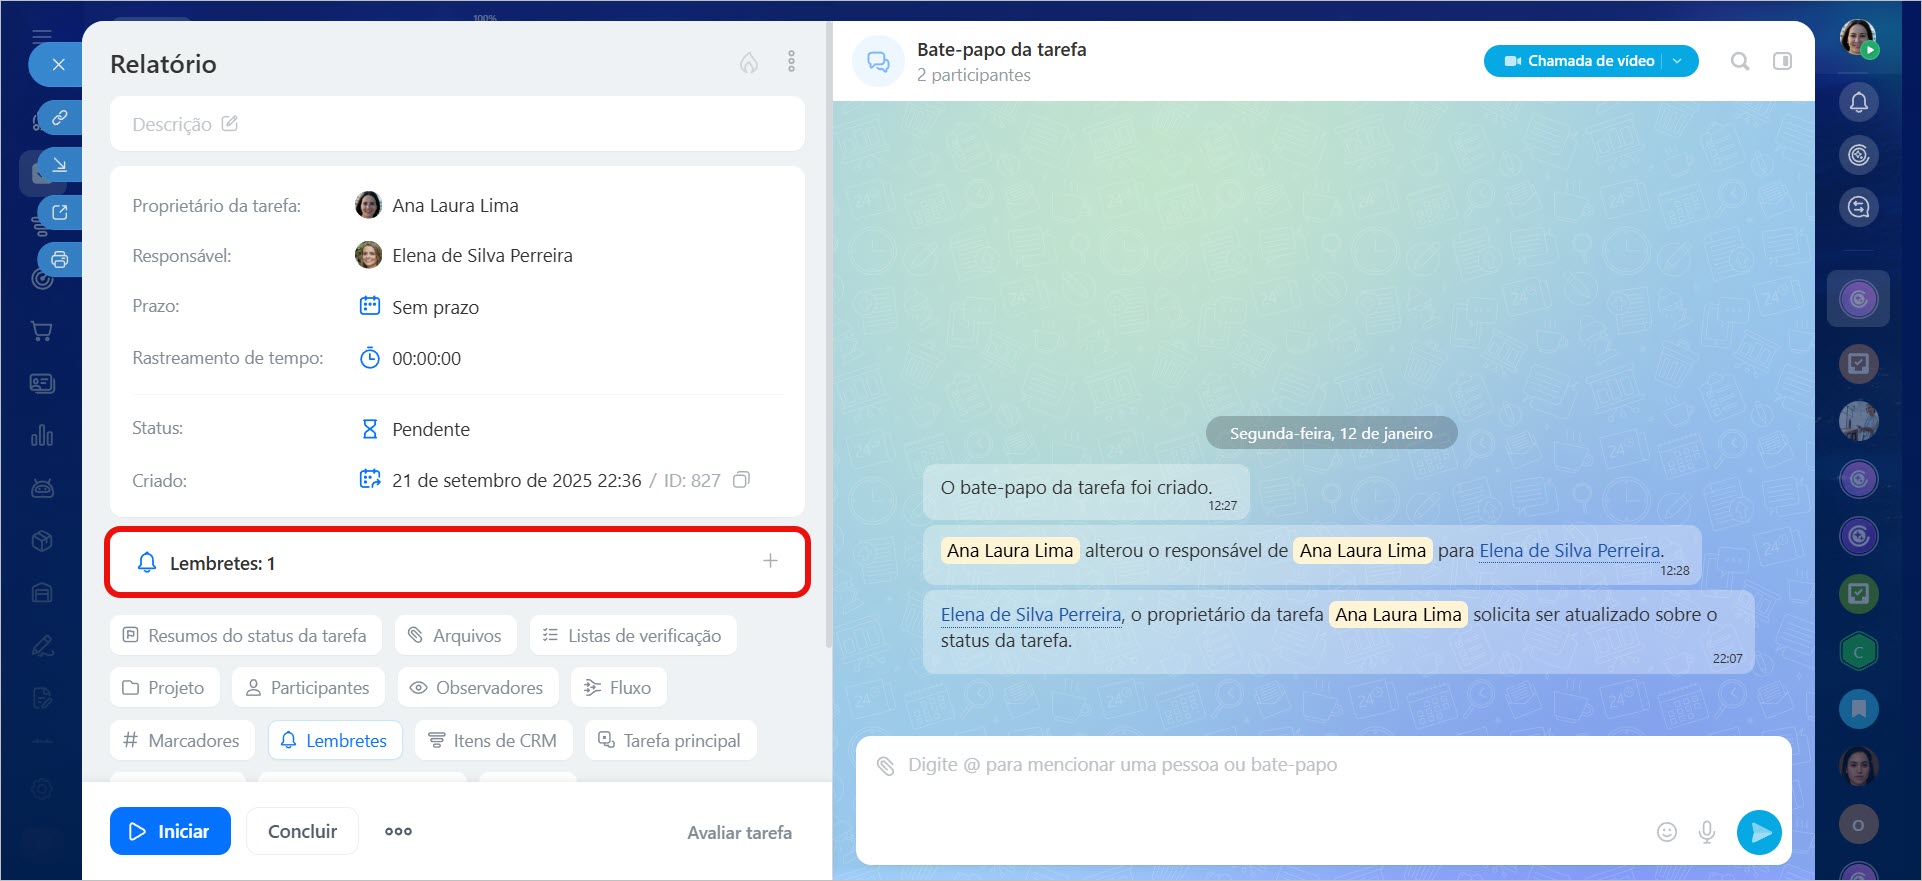Click the send message arrow button

click(x=1759, y=832)
